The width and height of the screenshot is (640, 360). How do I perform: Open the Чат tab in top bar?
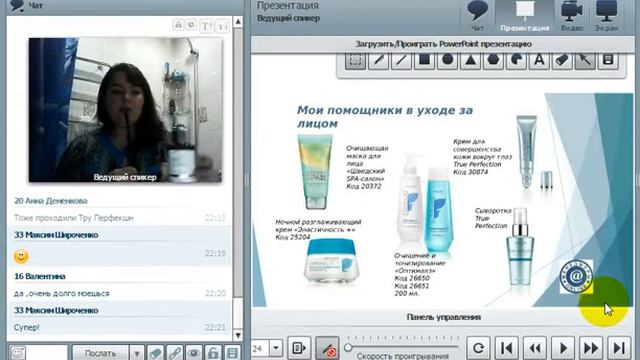(x=477, y=16)
